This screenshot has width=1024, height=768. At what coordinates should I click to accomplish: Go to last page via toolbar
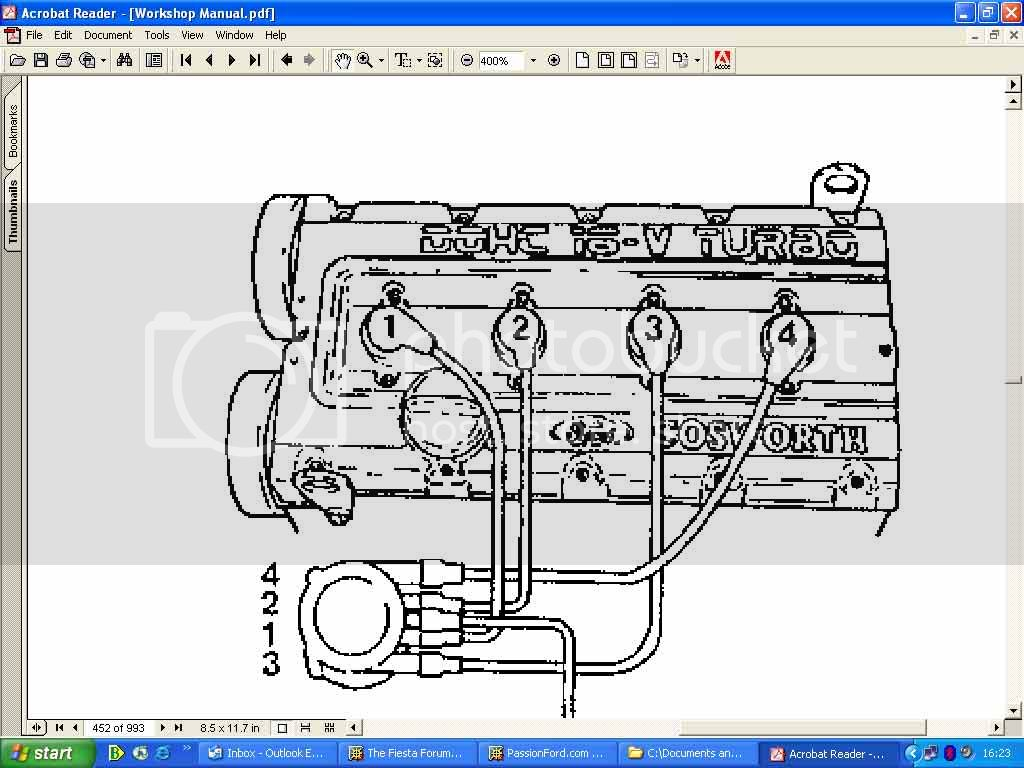coord(255,60)
